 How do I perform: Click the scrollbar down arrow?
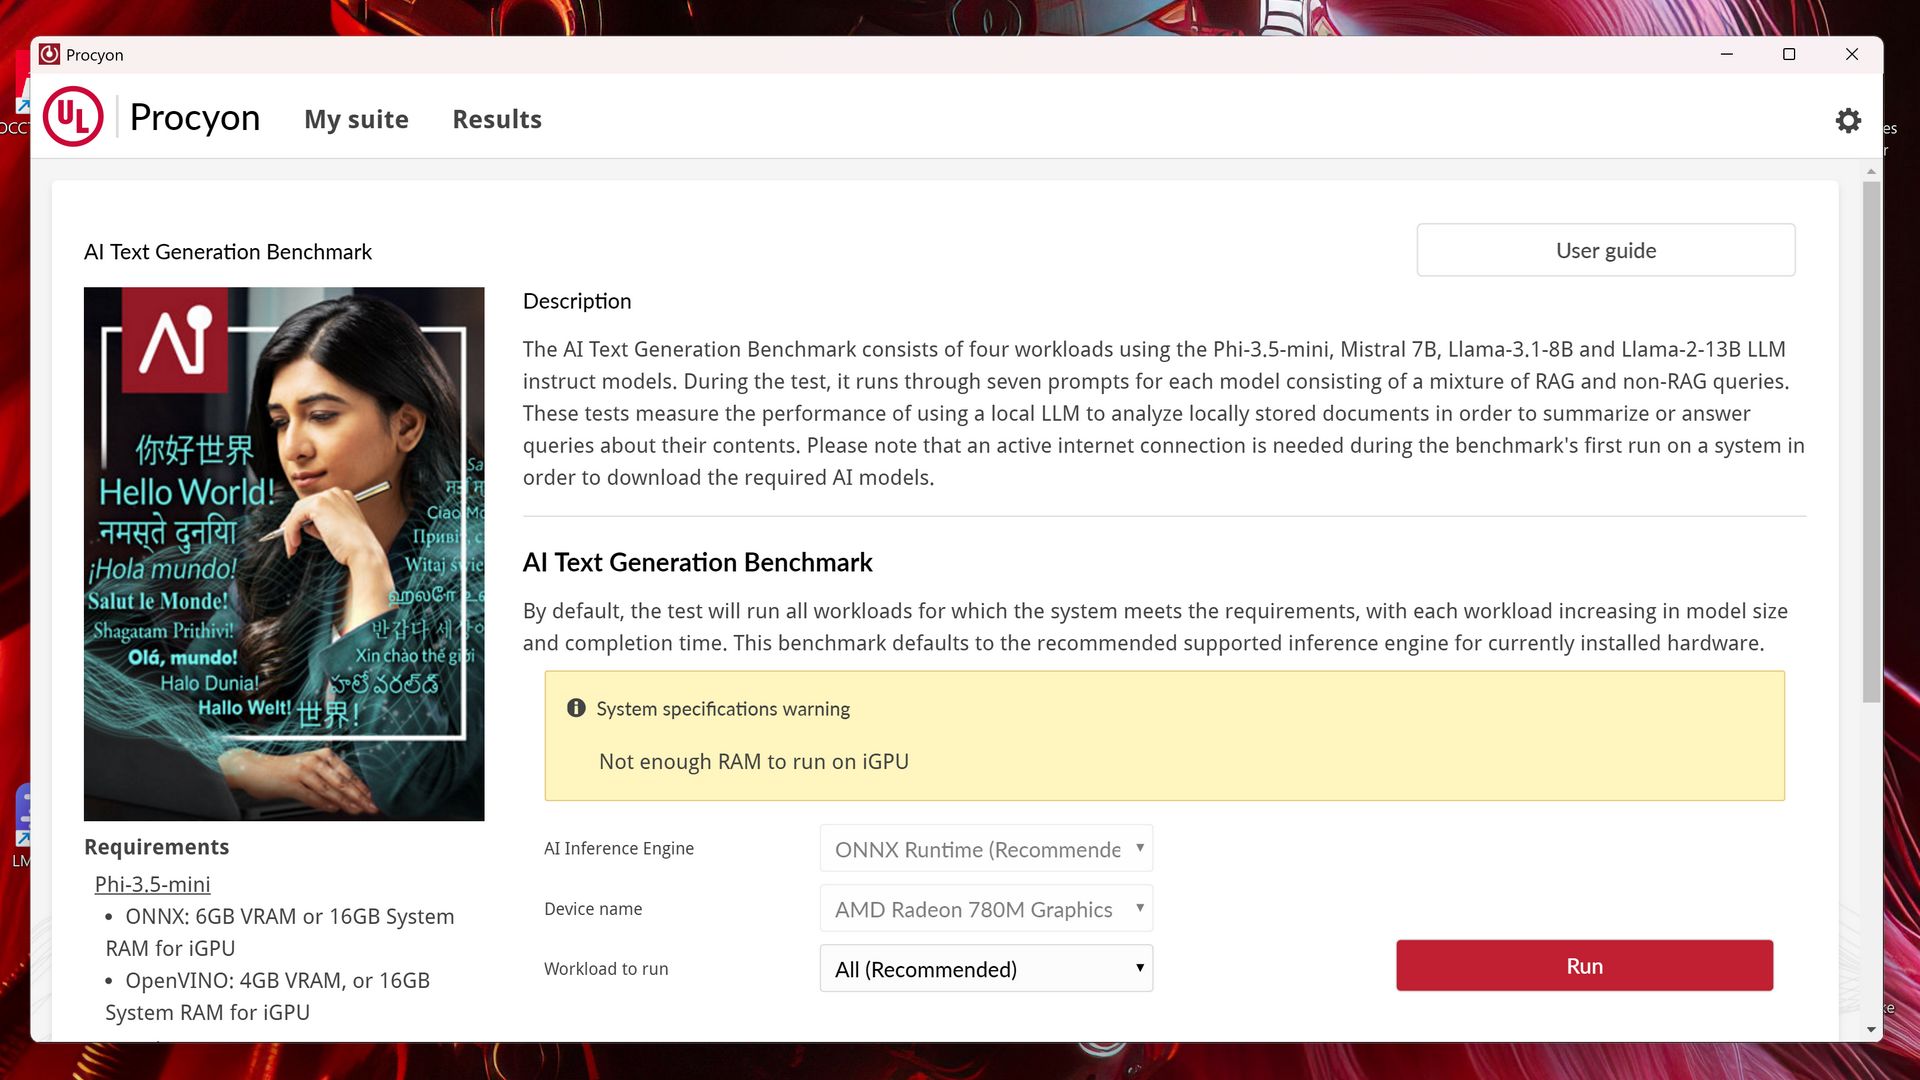pos(1871,1029)
